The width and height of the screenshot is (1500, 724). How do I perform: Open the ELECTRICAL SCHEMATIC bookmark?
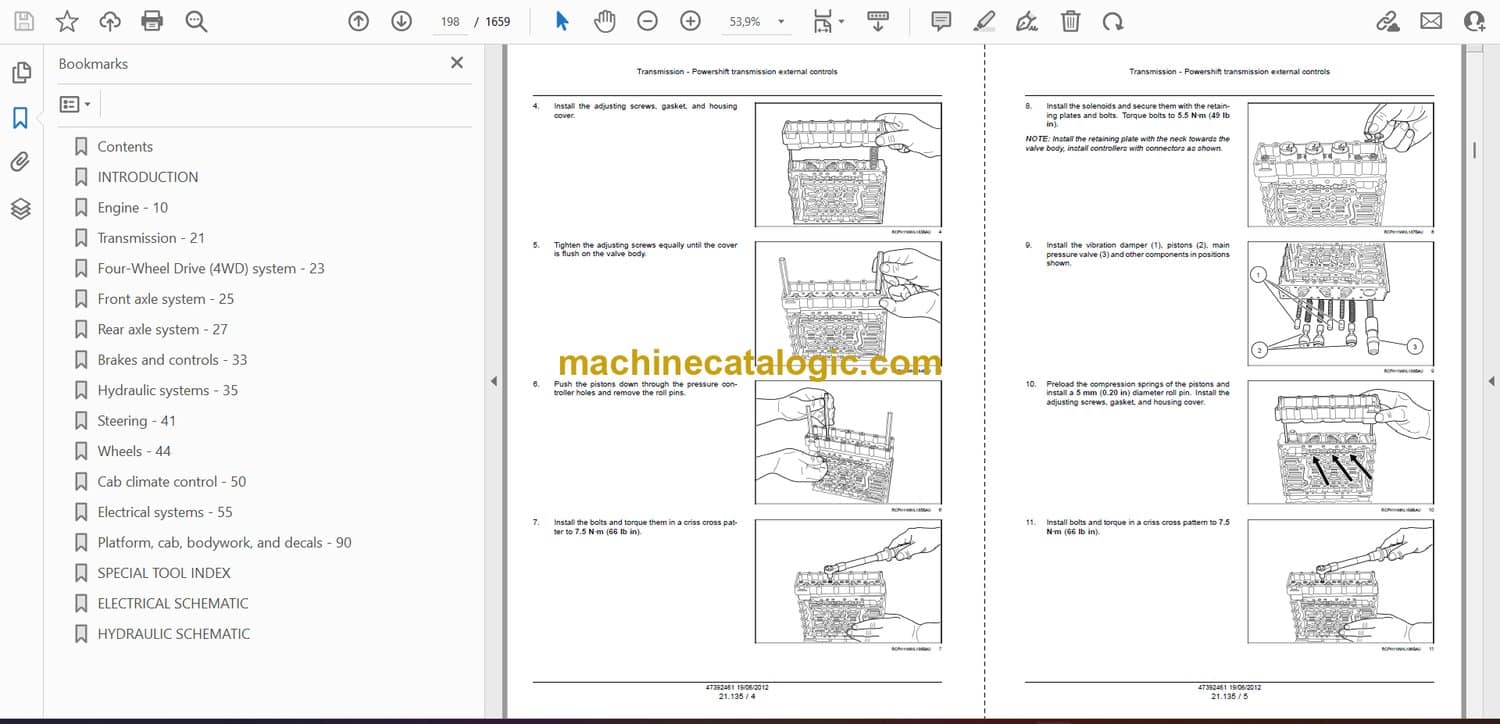click(x=174, y=604)
